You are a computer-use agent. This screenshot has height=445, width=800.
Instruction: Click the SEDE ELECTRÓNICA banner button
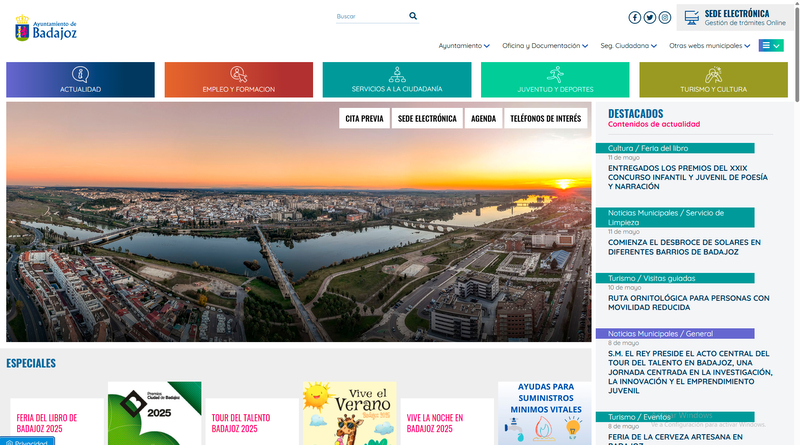(427, 118)
